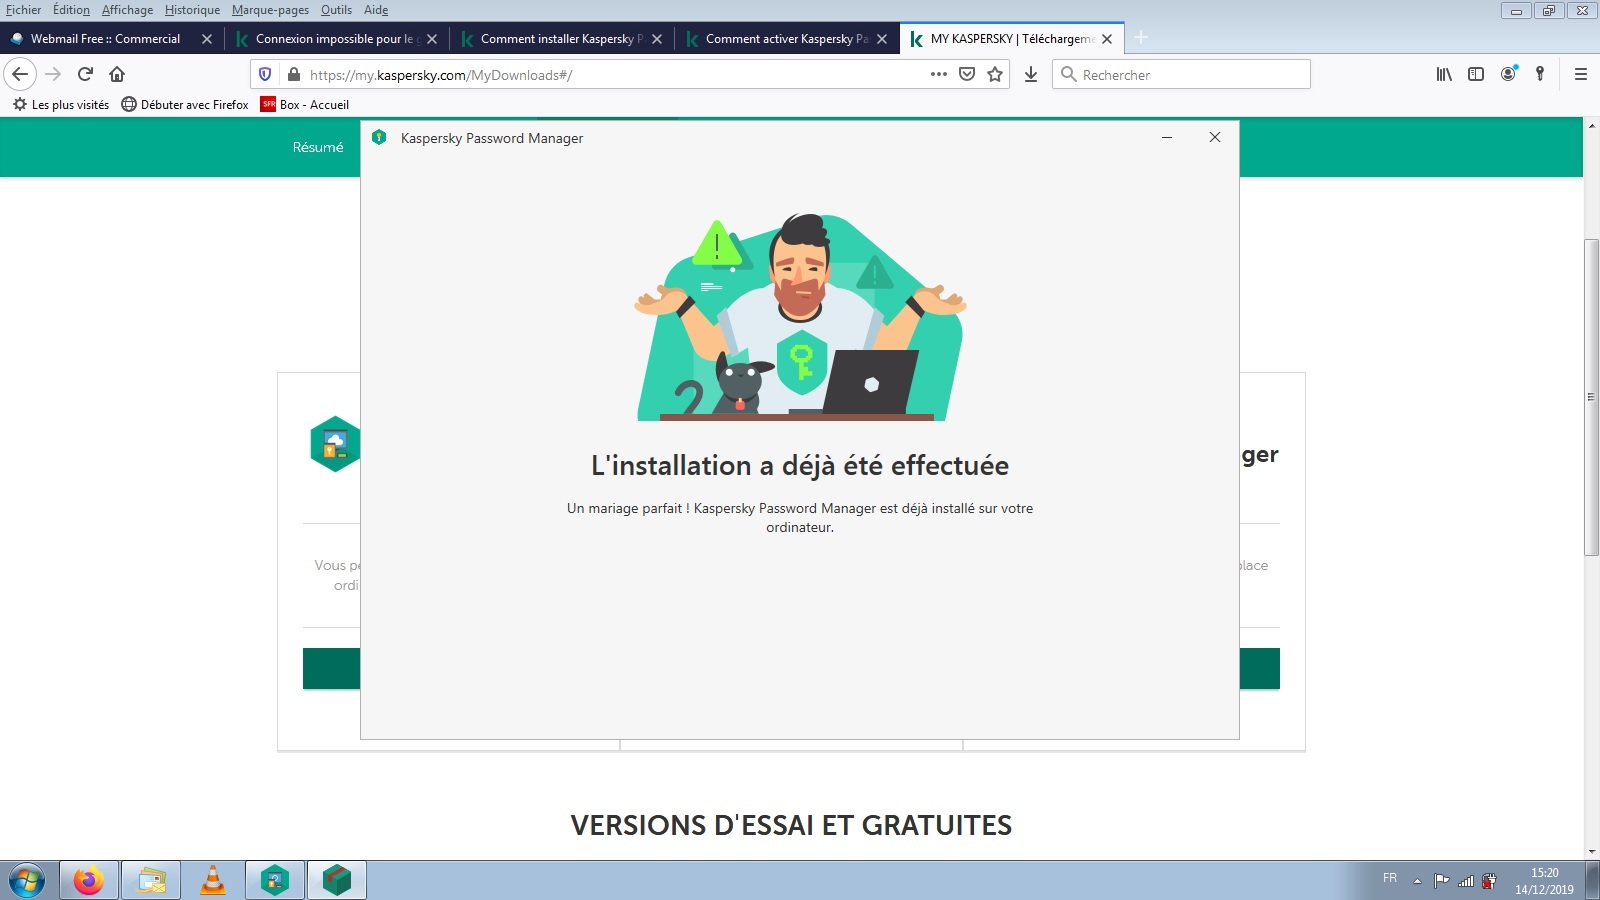Launch VLC media player from taskbar

tap(213, 881)
